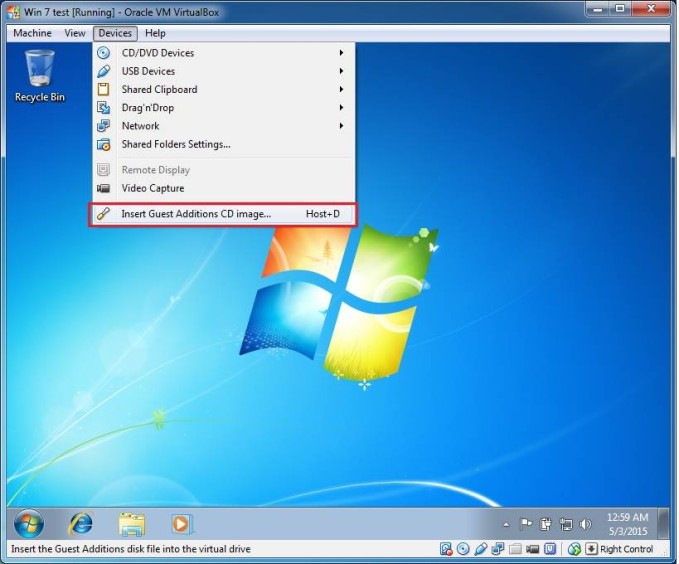Click the USB status bar icon
The image size is (679, 564).
(x=481, y=549)
